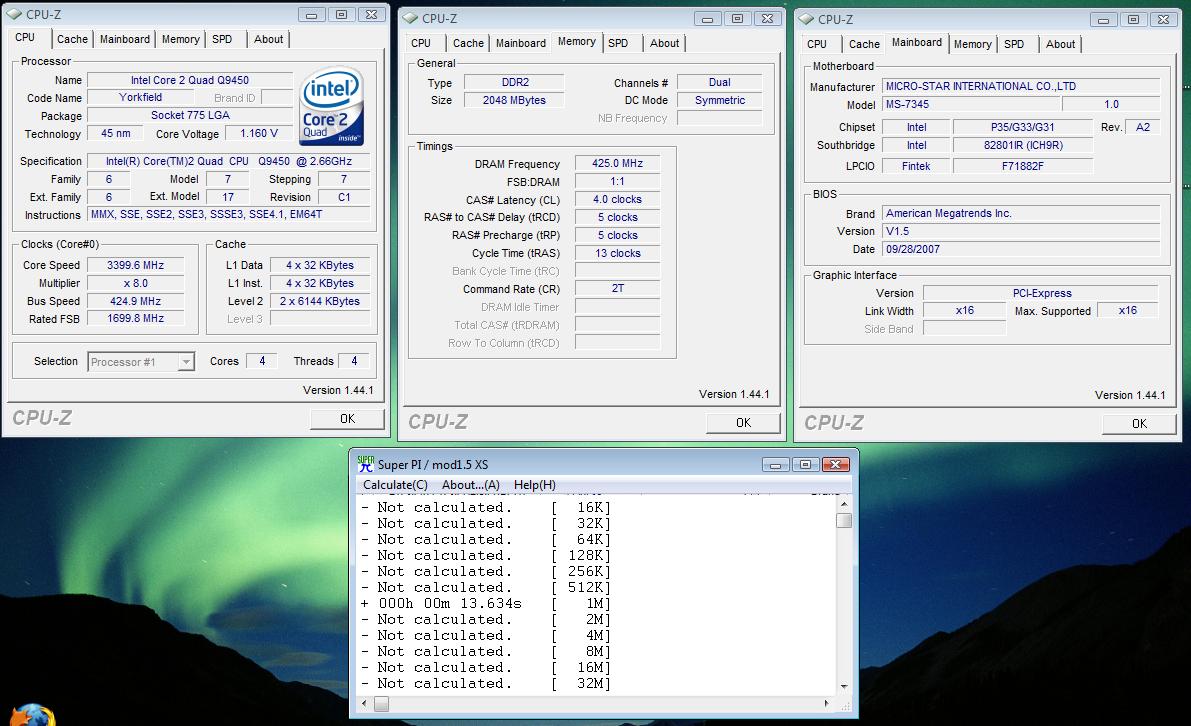Viewport: 1191px width, 726px height.
Task: Select Mainboard tab in middle CPU-Z window
Action: pyautogui.click(x=520, y=43)
